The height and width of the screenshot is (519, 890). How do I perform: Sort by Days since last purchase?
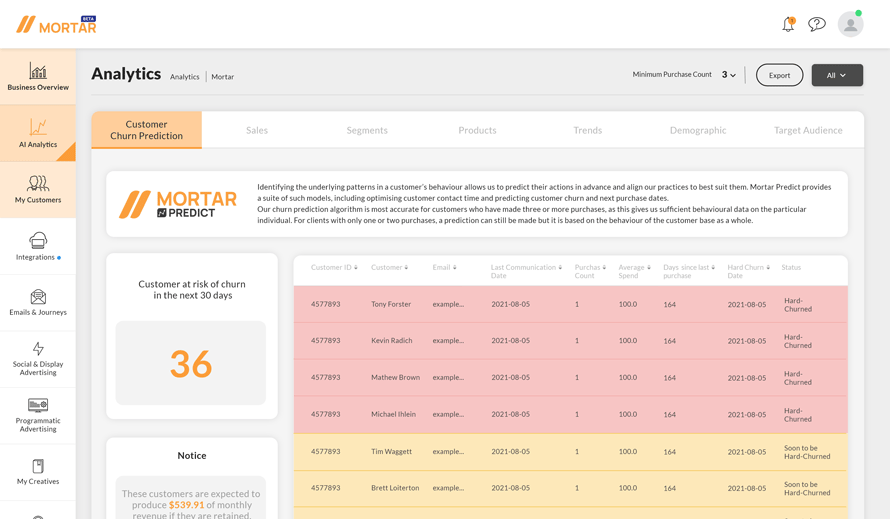[689, 271]
